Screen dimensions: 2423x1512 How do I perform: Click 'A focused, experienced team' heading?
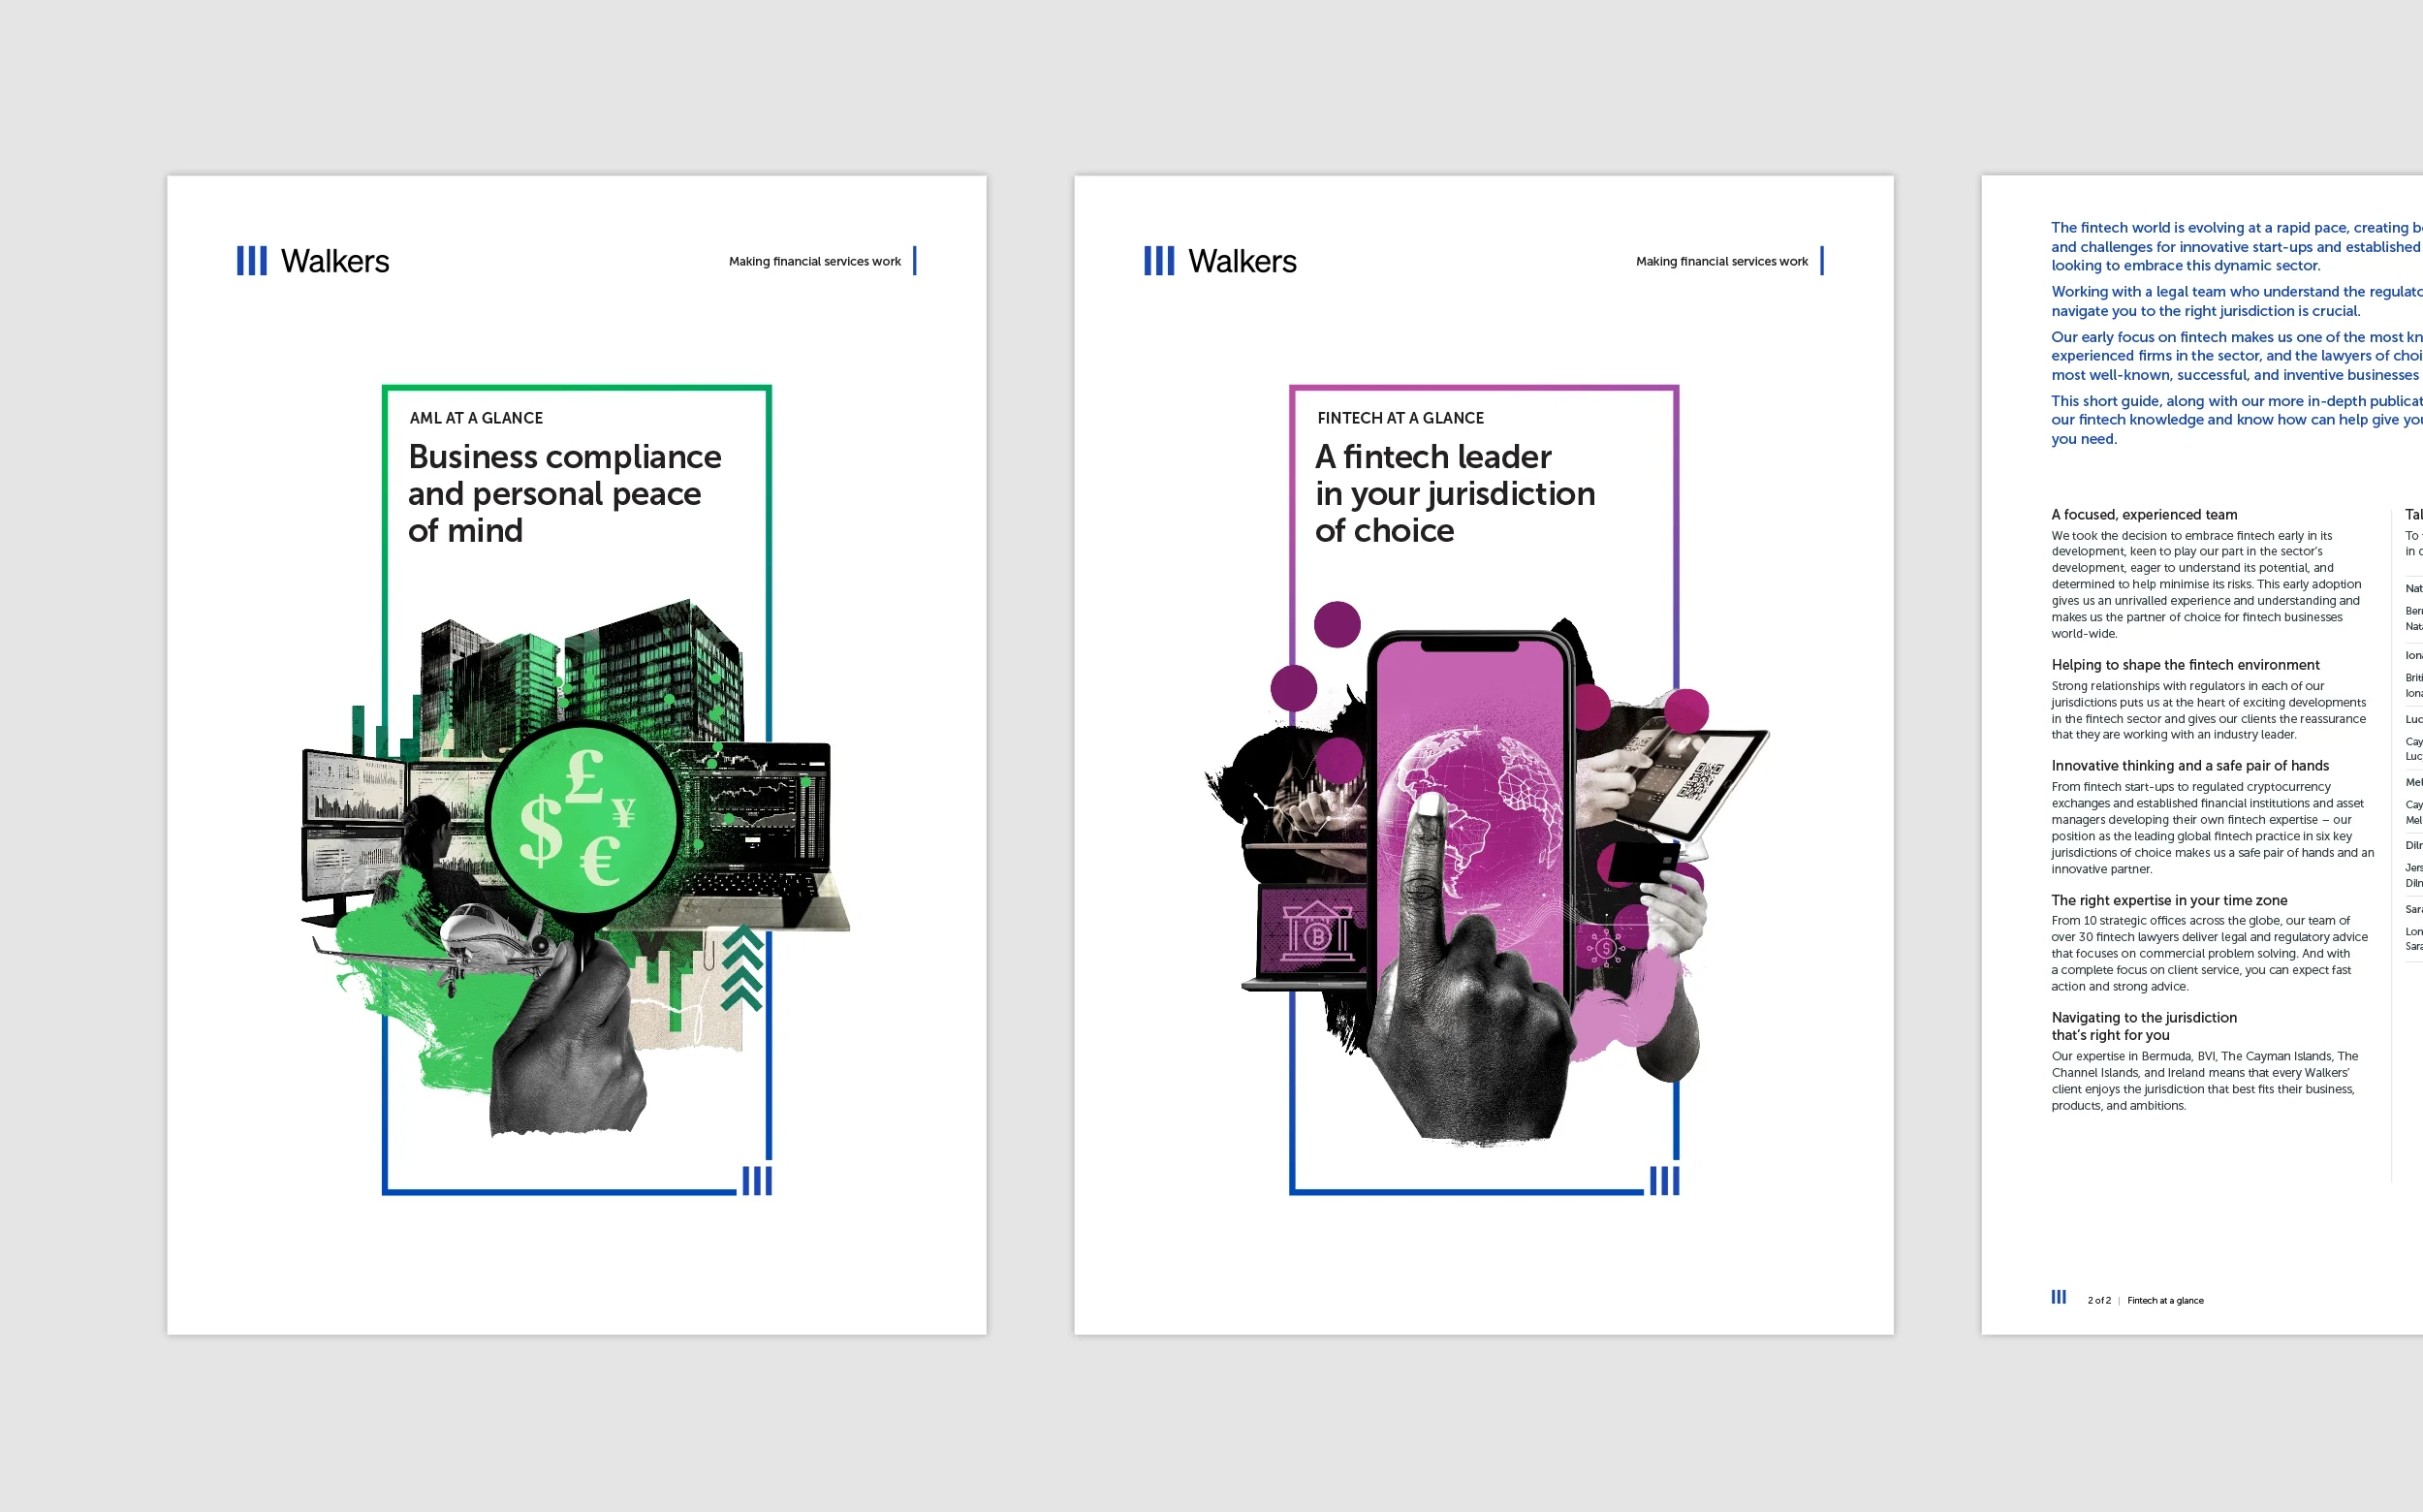2144,514
